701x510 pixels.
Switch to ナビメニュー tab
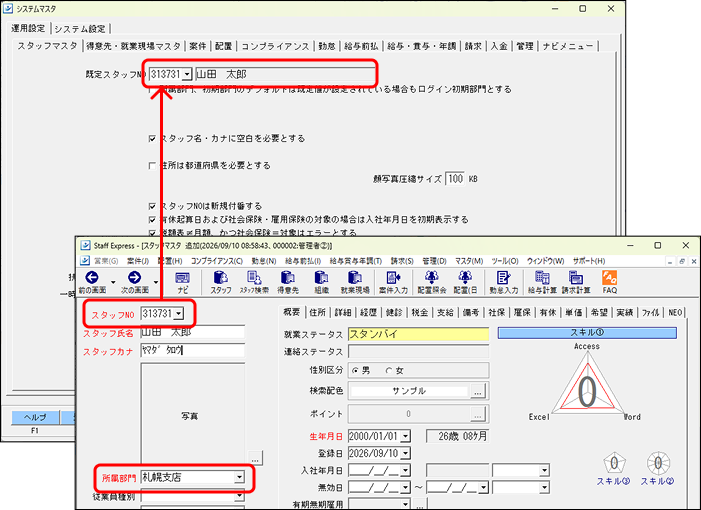pyautogui.click(x=568, y=46)
